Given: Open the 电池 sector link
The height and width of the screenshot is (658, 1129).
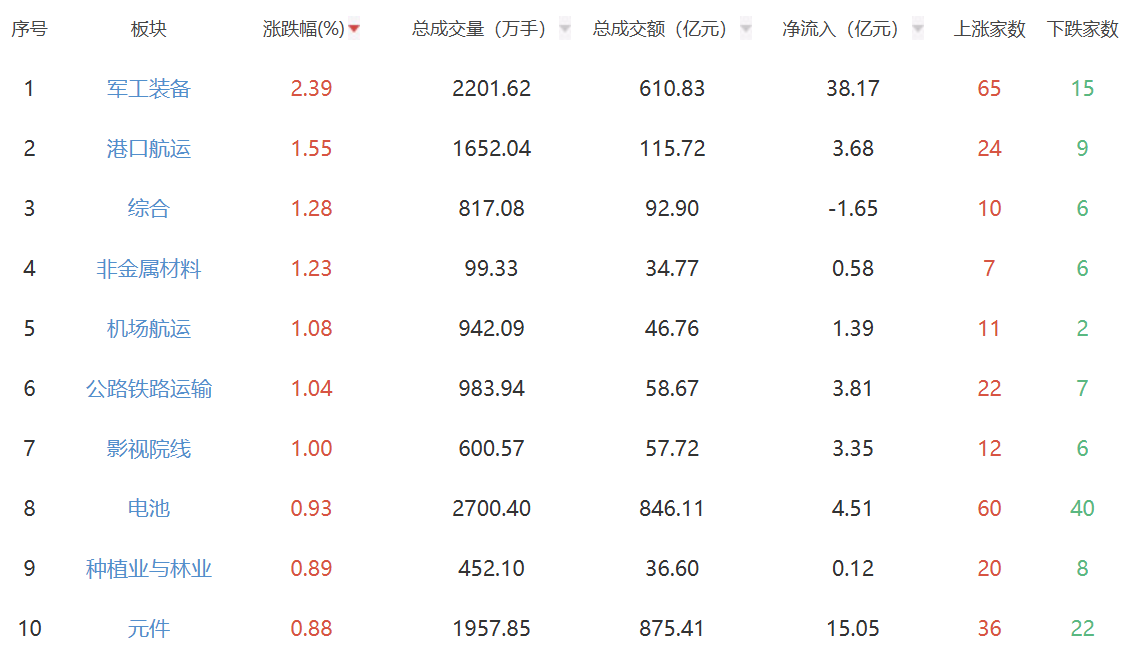Looking at the screenshot, I should (149, 509).
